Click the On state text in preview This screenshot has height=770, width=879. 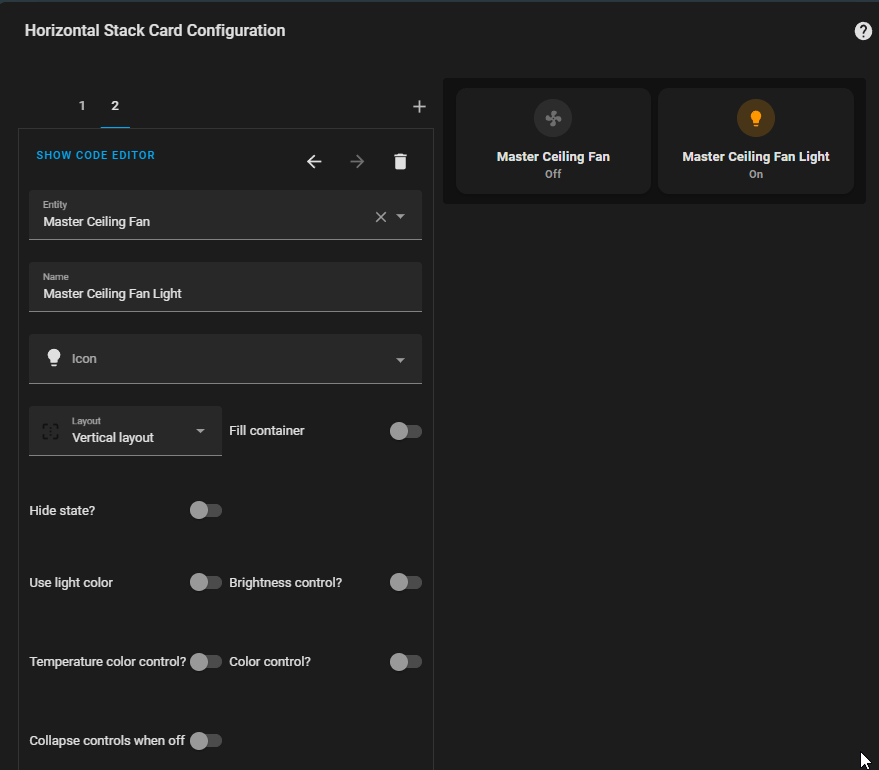pos(756,174)
